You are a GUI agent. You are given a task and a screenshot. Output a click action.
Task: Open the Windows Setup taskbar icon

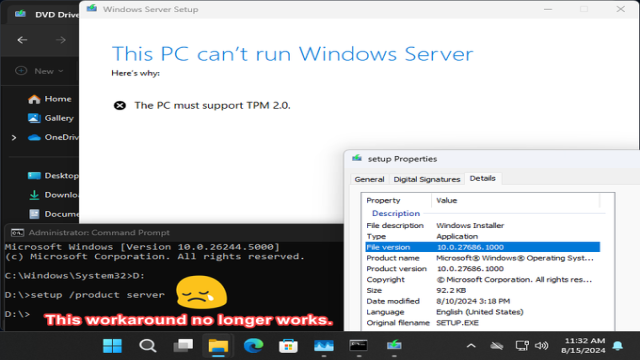[x=394, y=346]
